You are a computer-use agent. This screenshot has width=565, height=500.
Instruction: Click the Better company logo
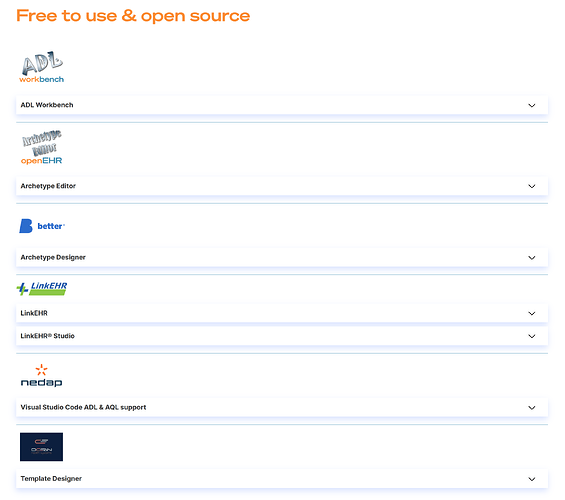(42, 226)
